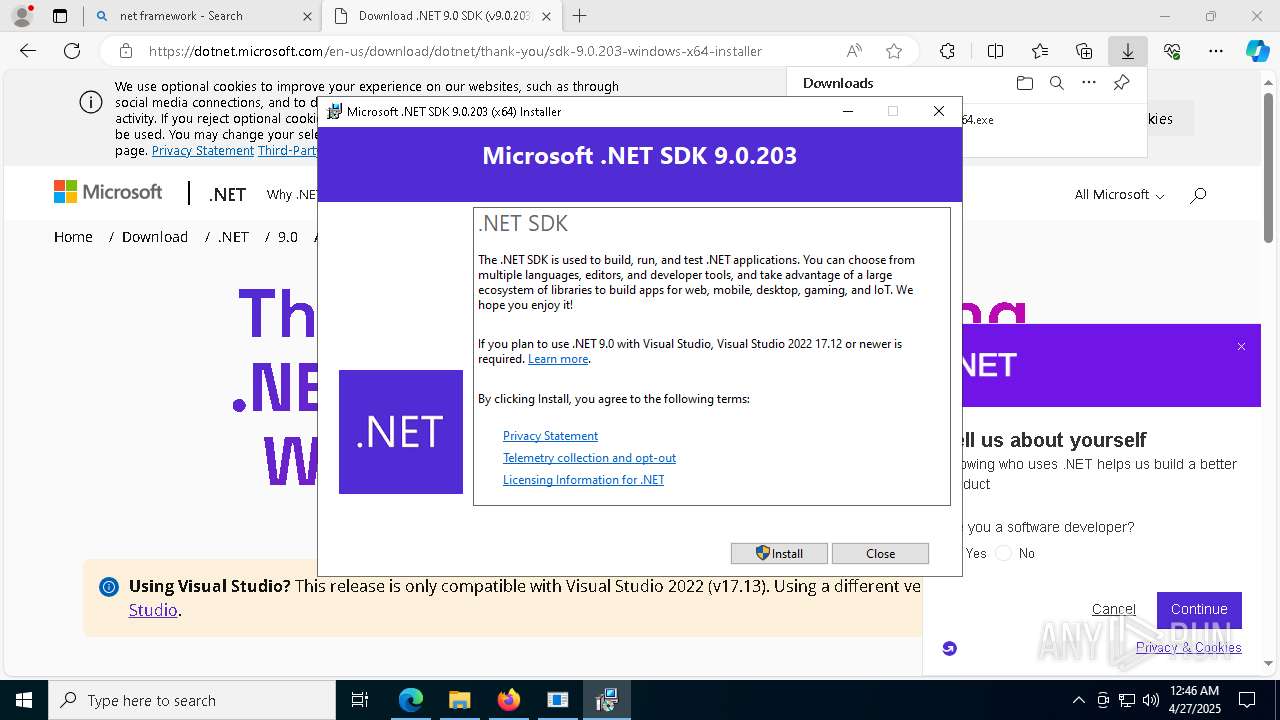Go back using the browser back arrow
Image resolution: width=1280 pixels, height=720 pixels.
point(28,51)
